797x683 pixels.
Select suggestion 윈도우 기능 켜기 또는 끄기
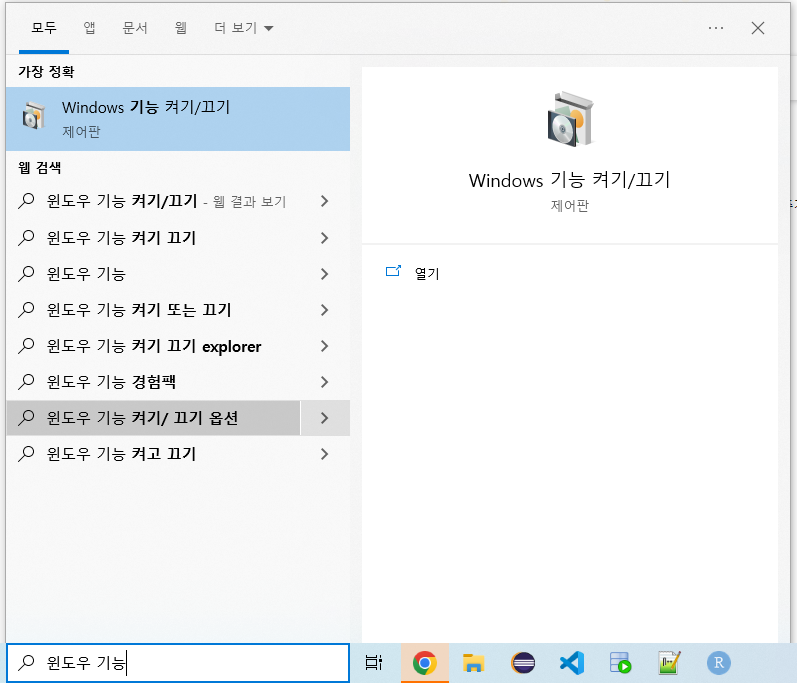click(x=154, y=310)
